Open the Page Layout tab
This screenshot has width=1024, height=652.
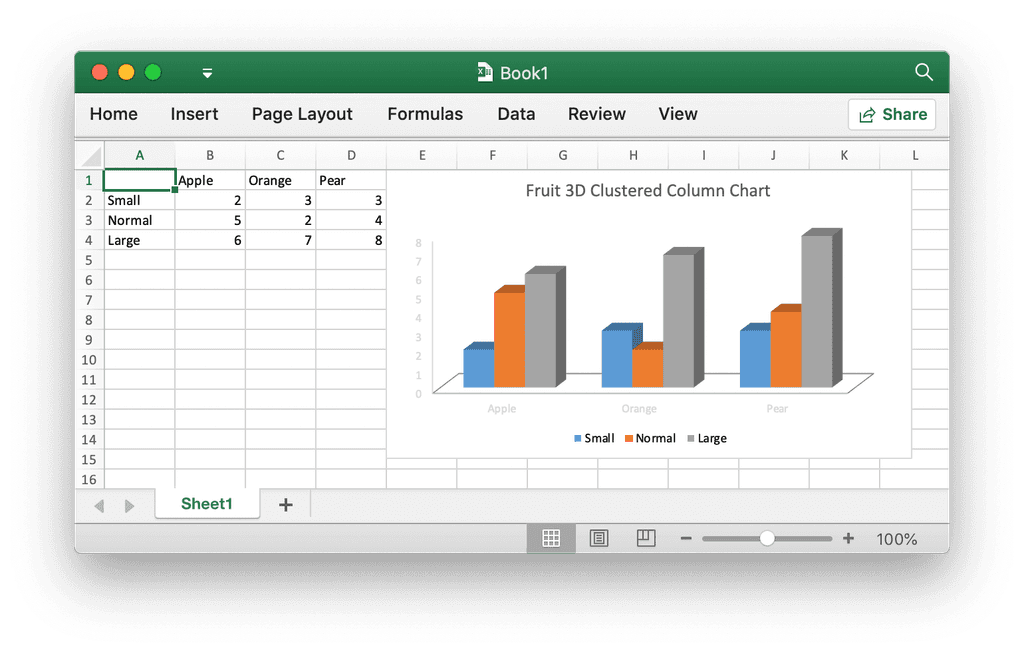point(302,114)
